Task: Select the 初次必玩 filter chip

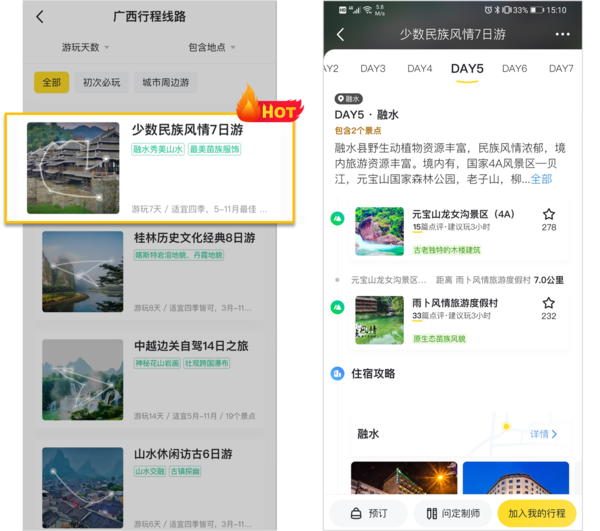Action: [x=100, y=82]
